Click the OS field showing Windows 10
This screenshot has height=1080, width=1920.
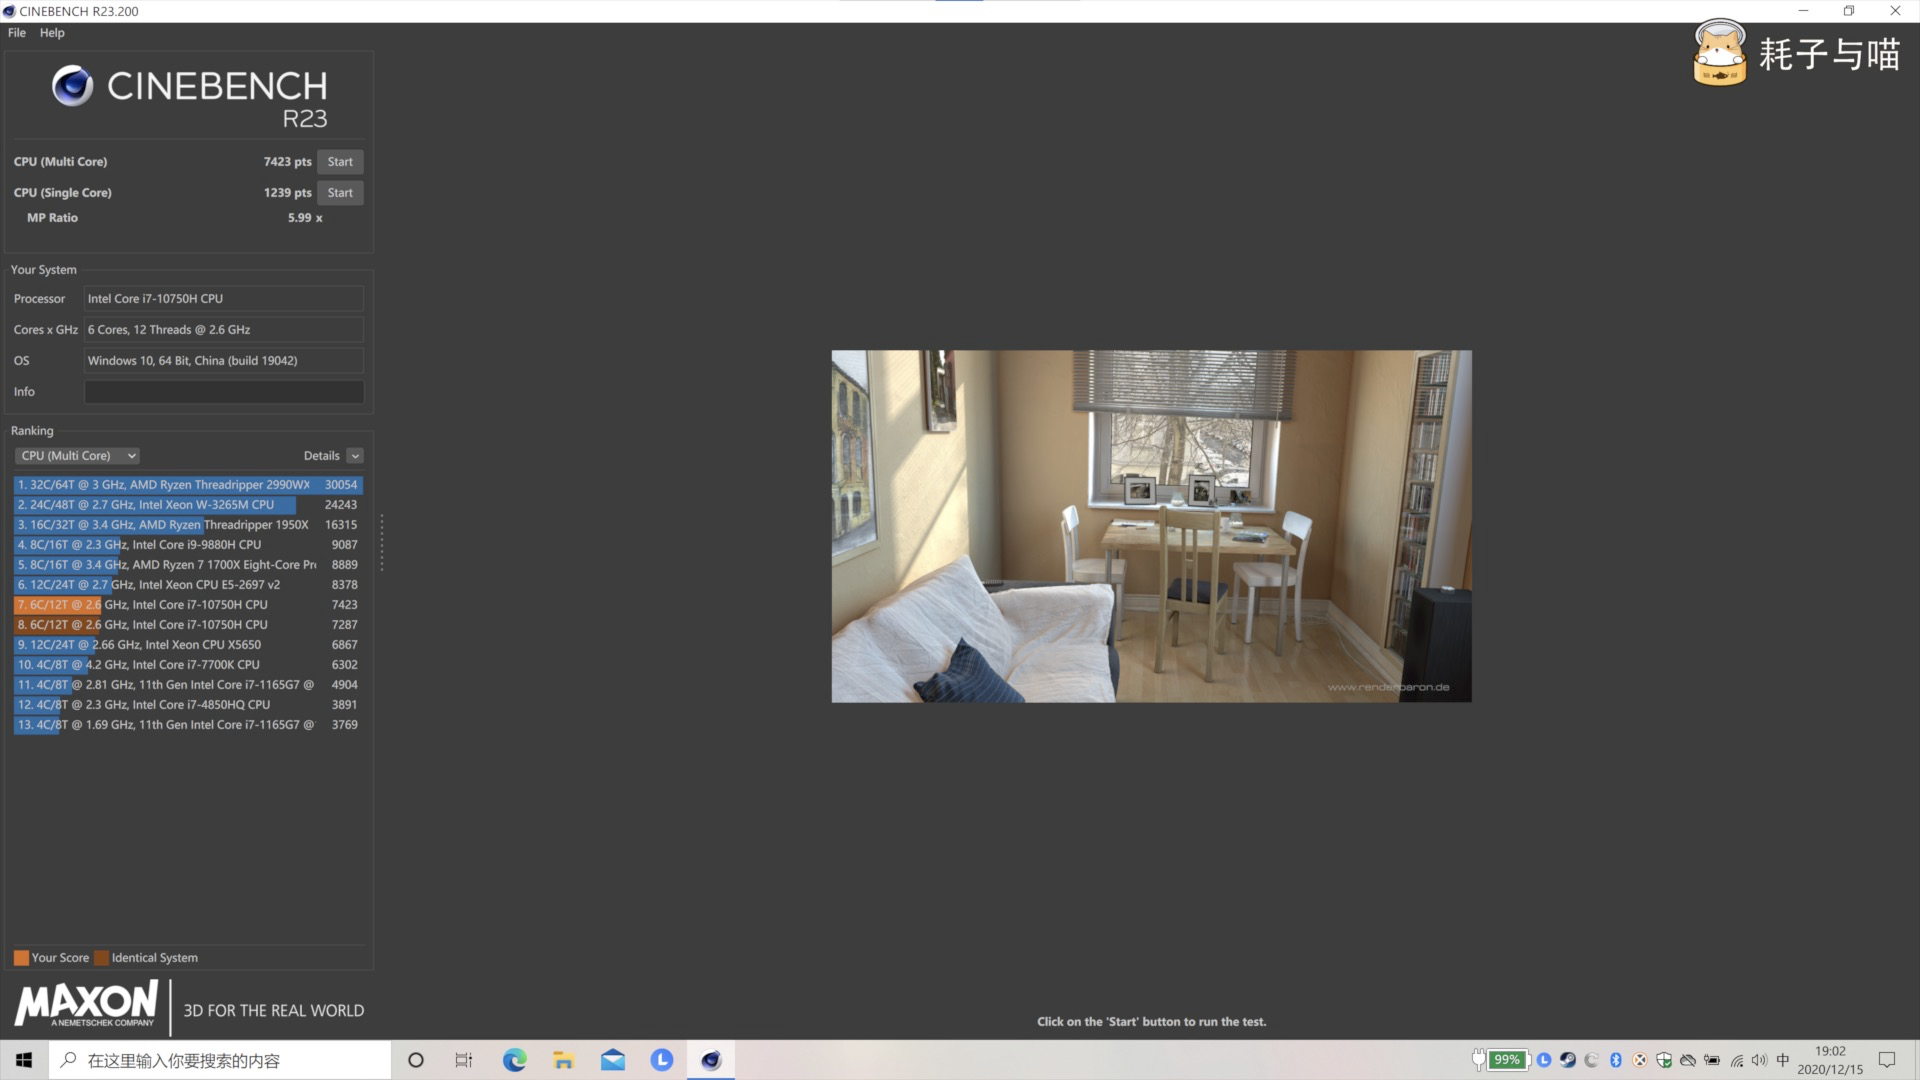coord(224,361)
